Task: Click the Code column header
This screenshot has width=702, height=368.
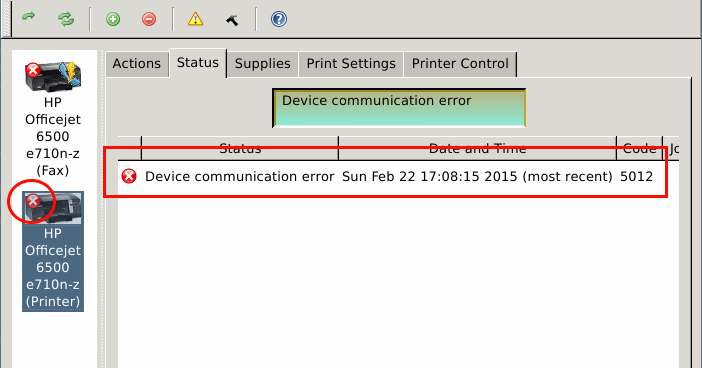Action: tap(639, 148)
